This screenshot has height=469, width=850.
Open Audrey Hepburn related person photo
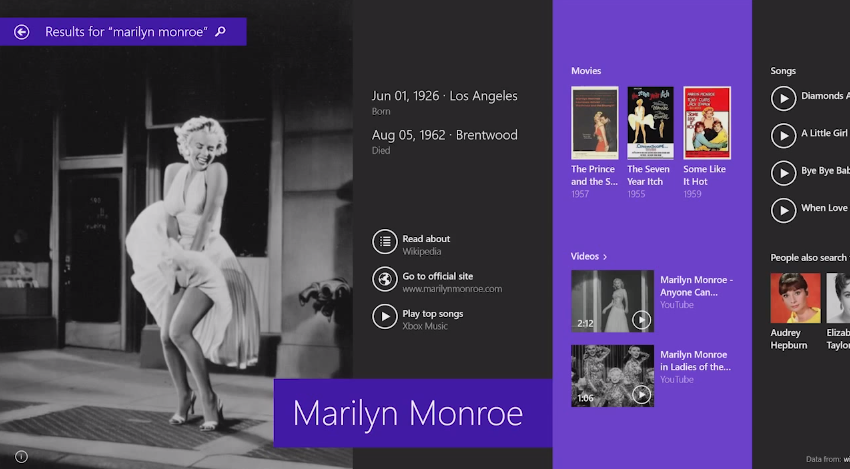(x=794, y=298)
